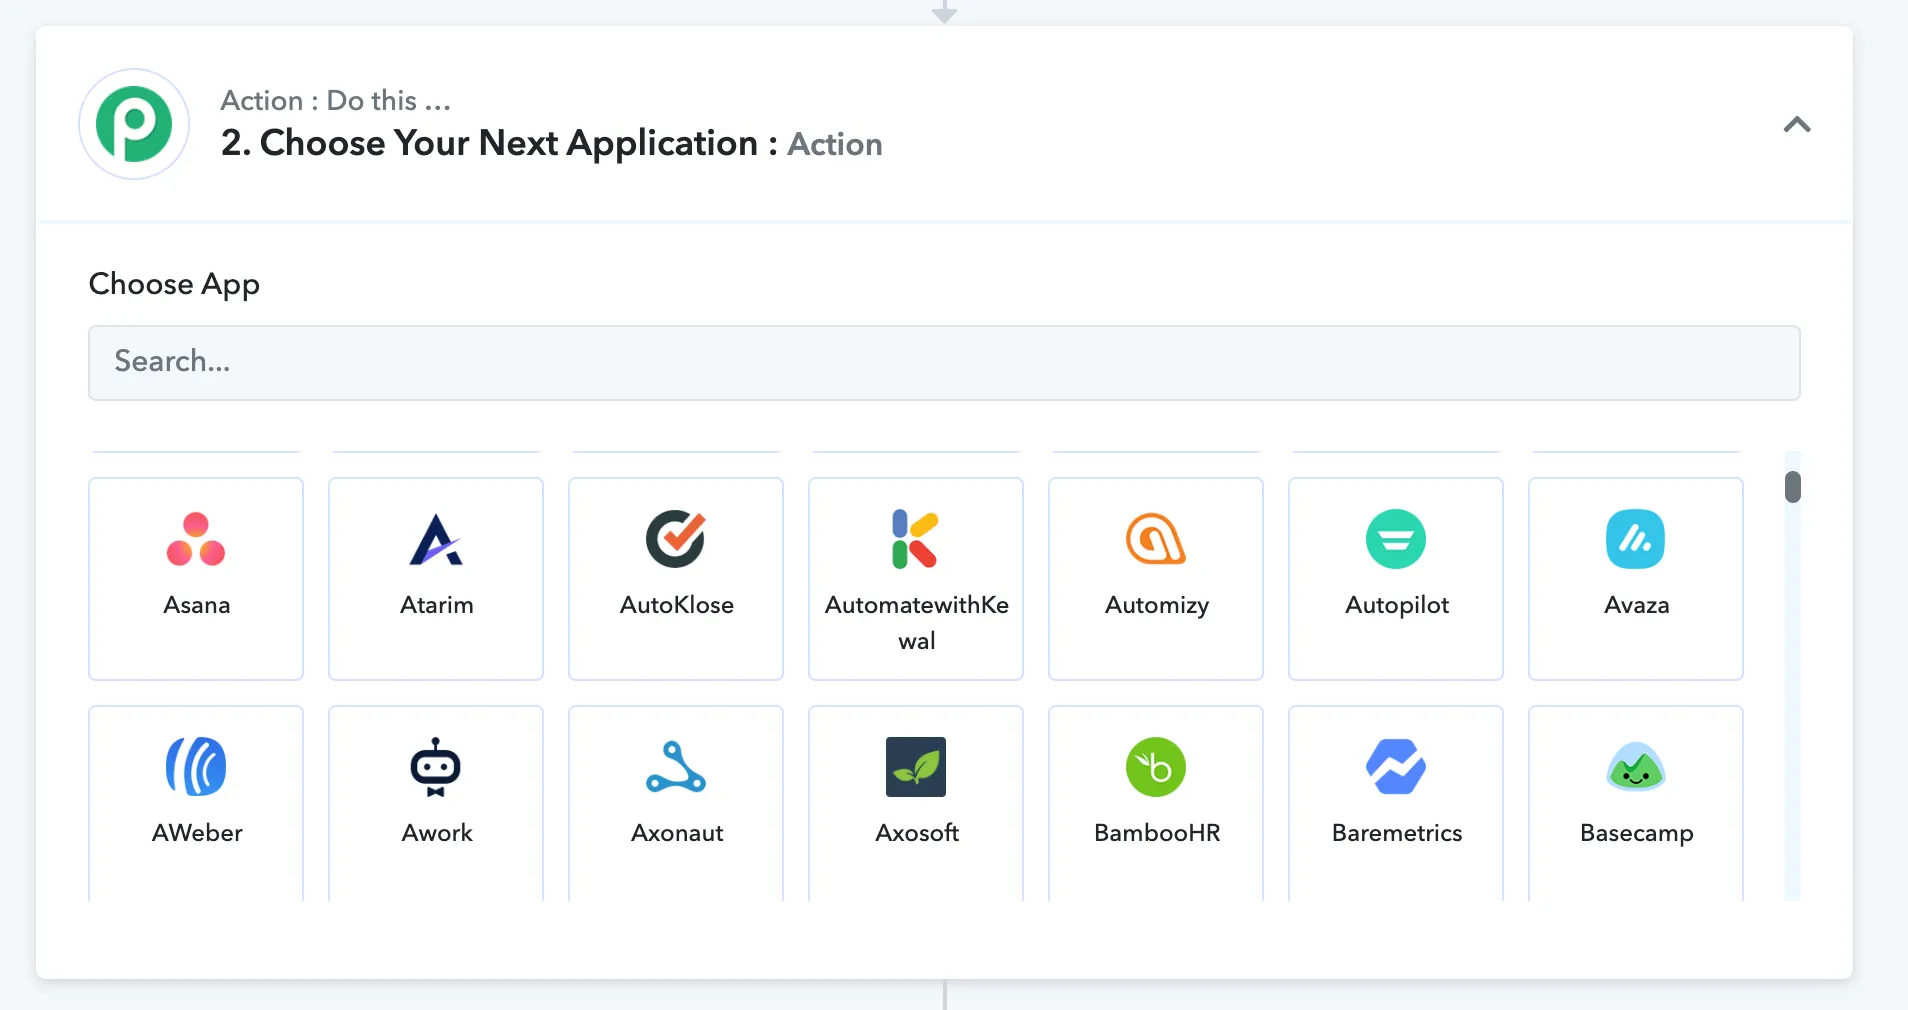Viewport: 1908px width, 1010px height.
Task: Click the Pabbly green P logo
Action: [x=134, y=124]
